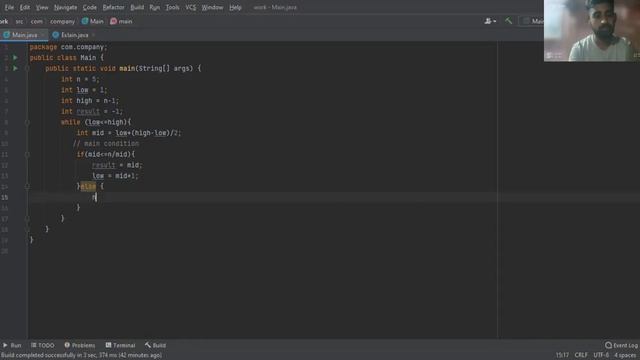Collapse the main method fold marker
The height and width of the screenshot is (360, 640).
click(x=27, y=69)
